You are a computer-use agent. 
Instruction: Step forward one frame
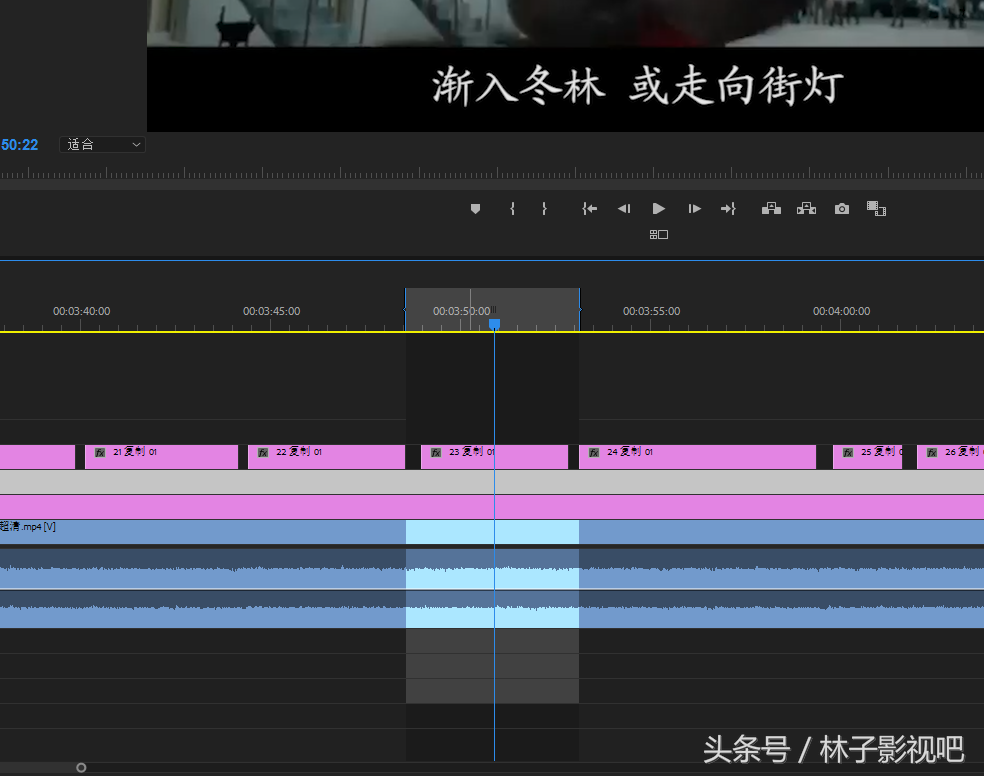[694, 209]
